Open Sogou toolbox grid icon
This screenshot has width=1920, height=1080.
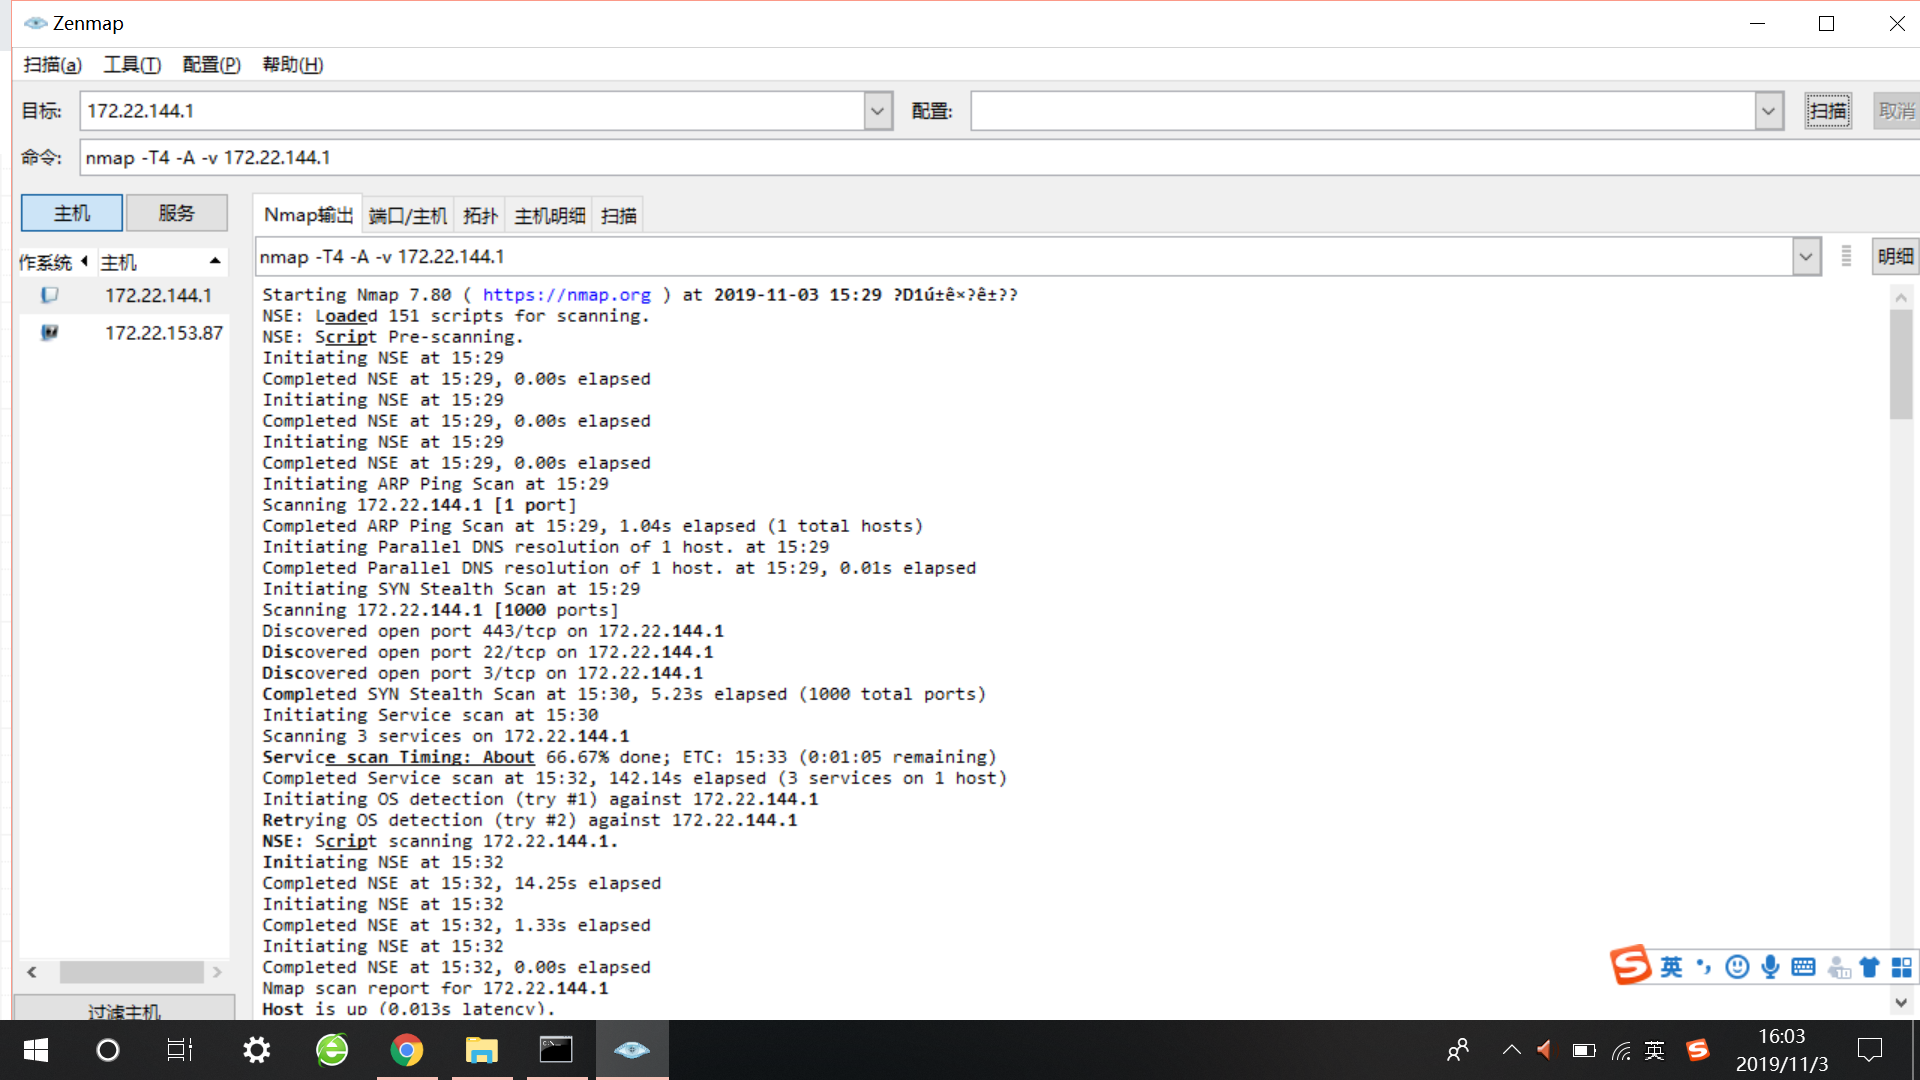click(1901, 967)
